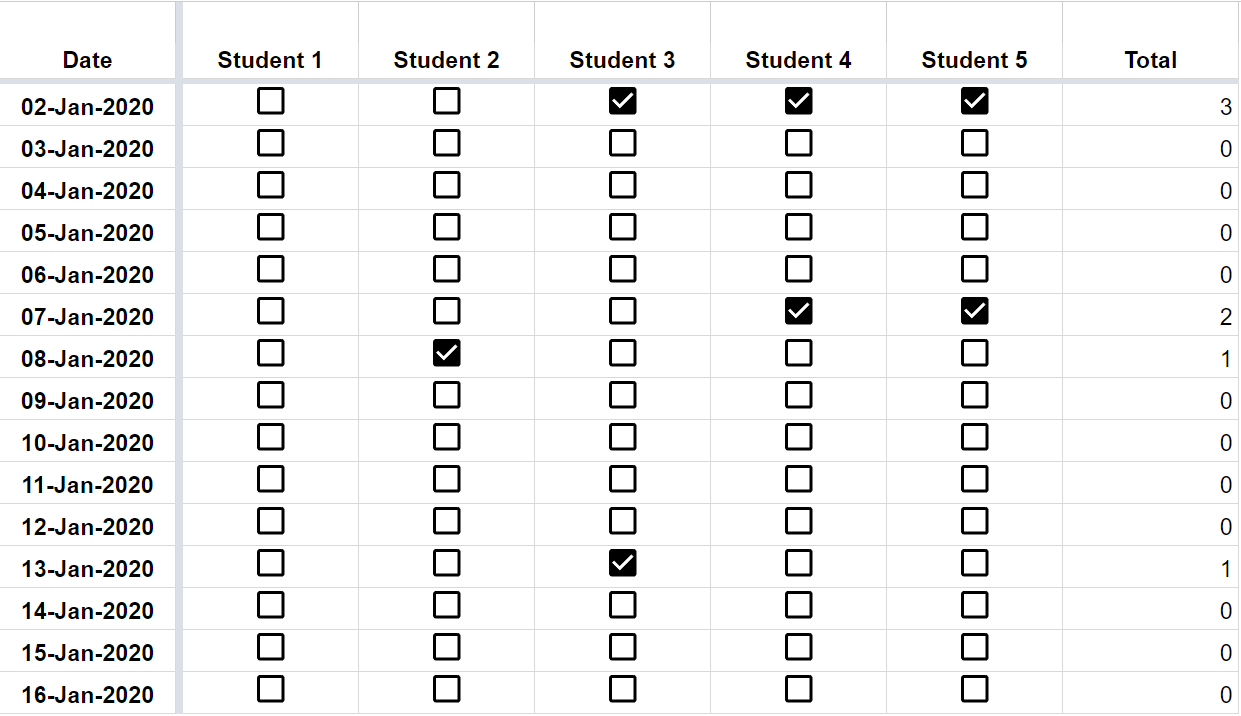The image size is (1241, 716).
Task: Uncheck Student 3 on 02-Jan-2020
Action: [622, 101]
